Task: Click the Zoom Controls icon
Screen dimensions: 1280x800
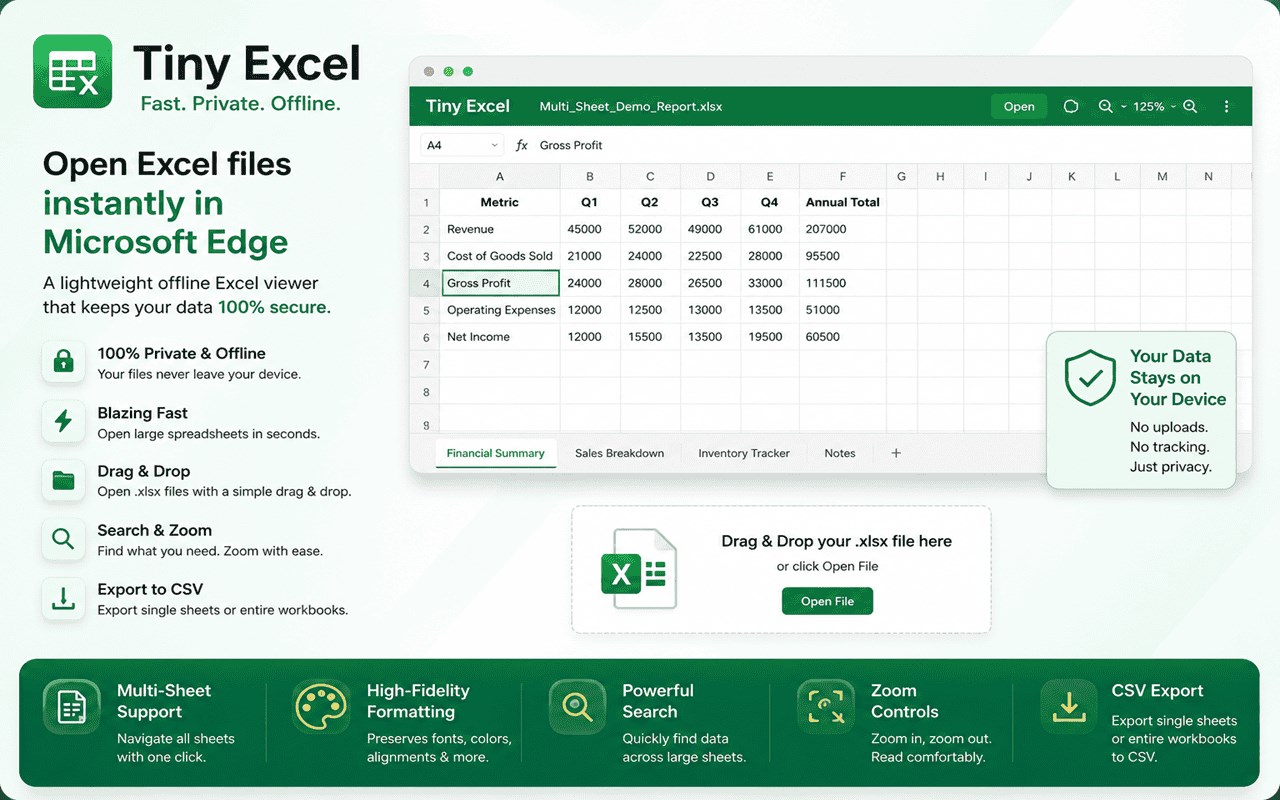Action: 826,707
